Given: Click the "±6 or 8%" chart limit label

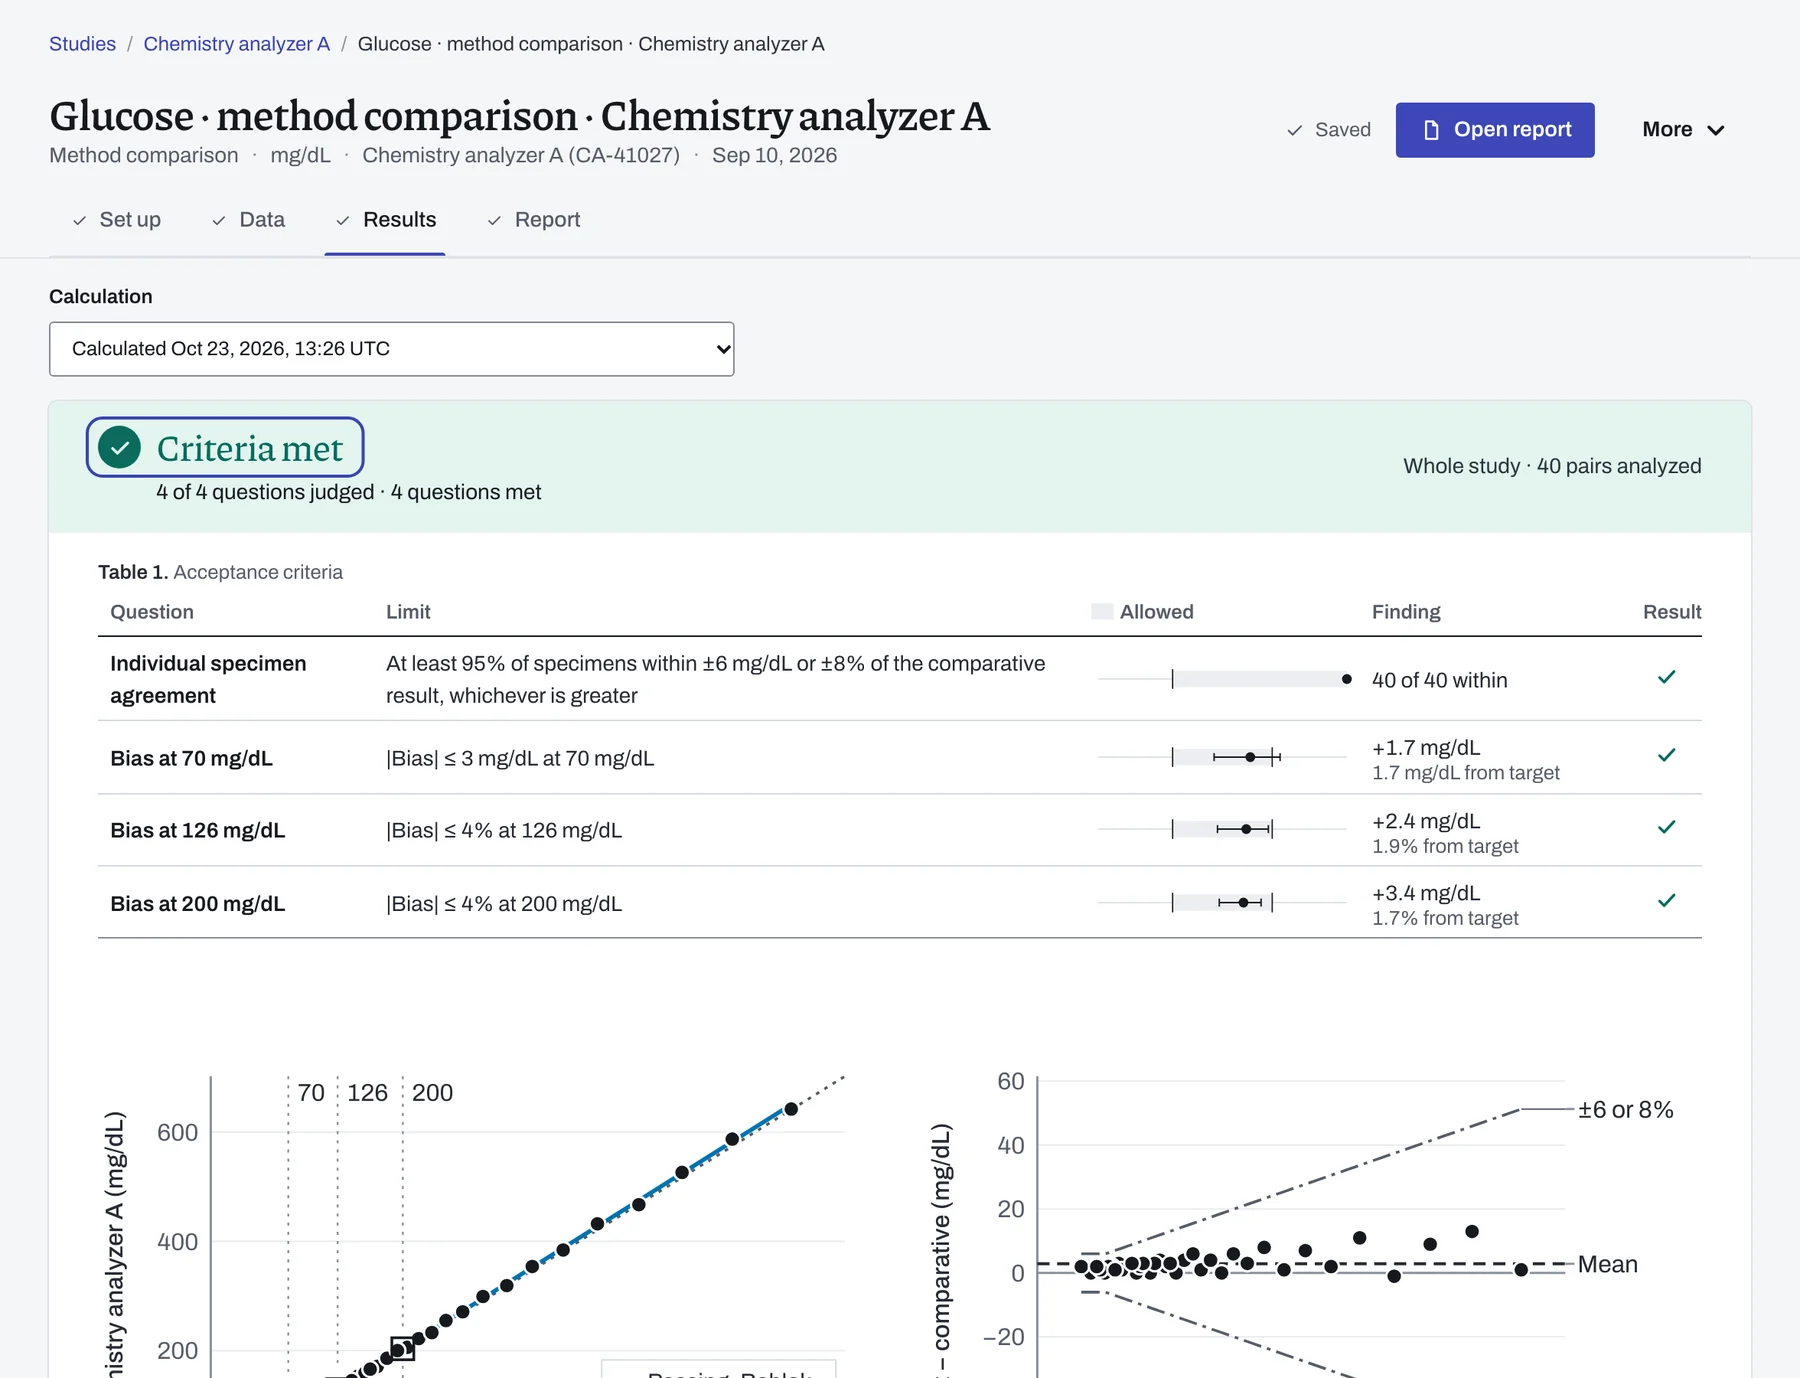Looking at the screenshot, I should pyautogui.click(x=1625, y=1109).
